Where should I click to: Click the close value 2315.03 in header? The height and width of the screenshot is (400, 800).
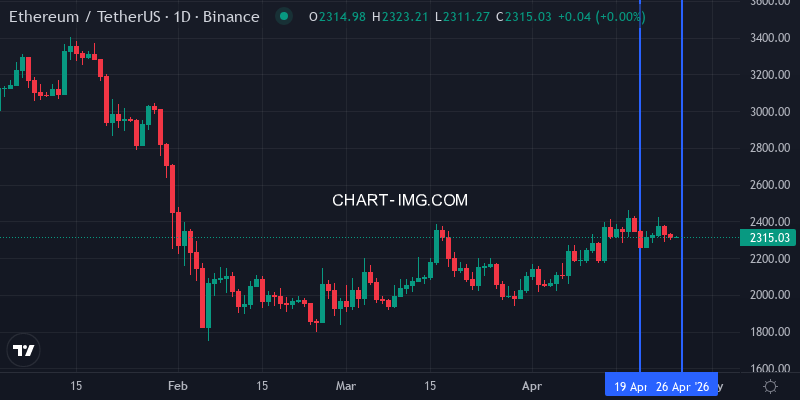528,17
